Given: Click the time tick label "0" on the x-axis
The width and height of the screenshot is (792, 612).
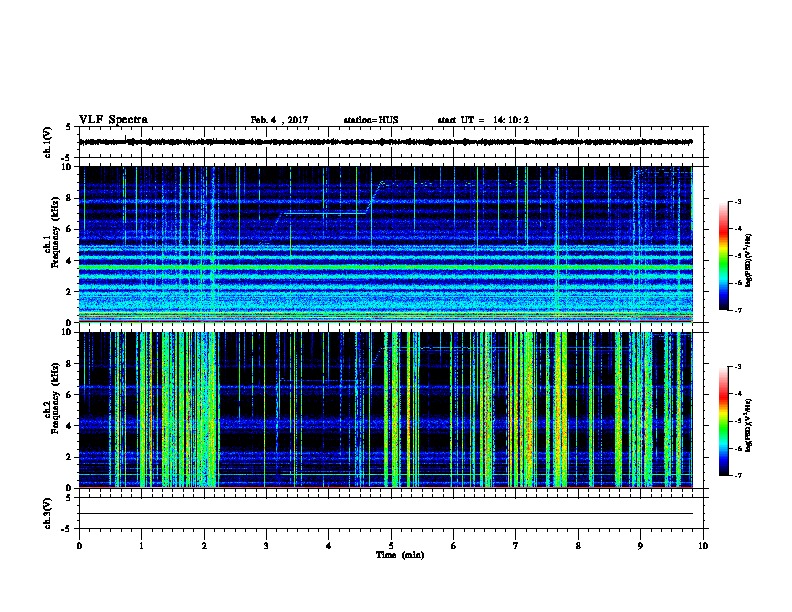Looking at the screenshot, I should pyautogui.click(x=79, y=546).
